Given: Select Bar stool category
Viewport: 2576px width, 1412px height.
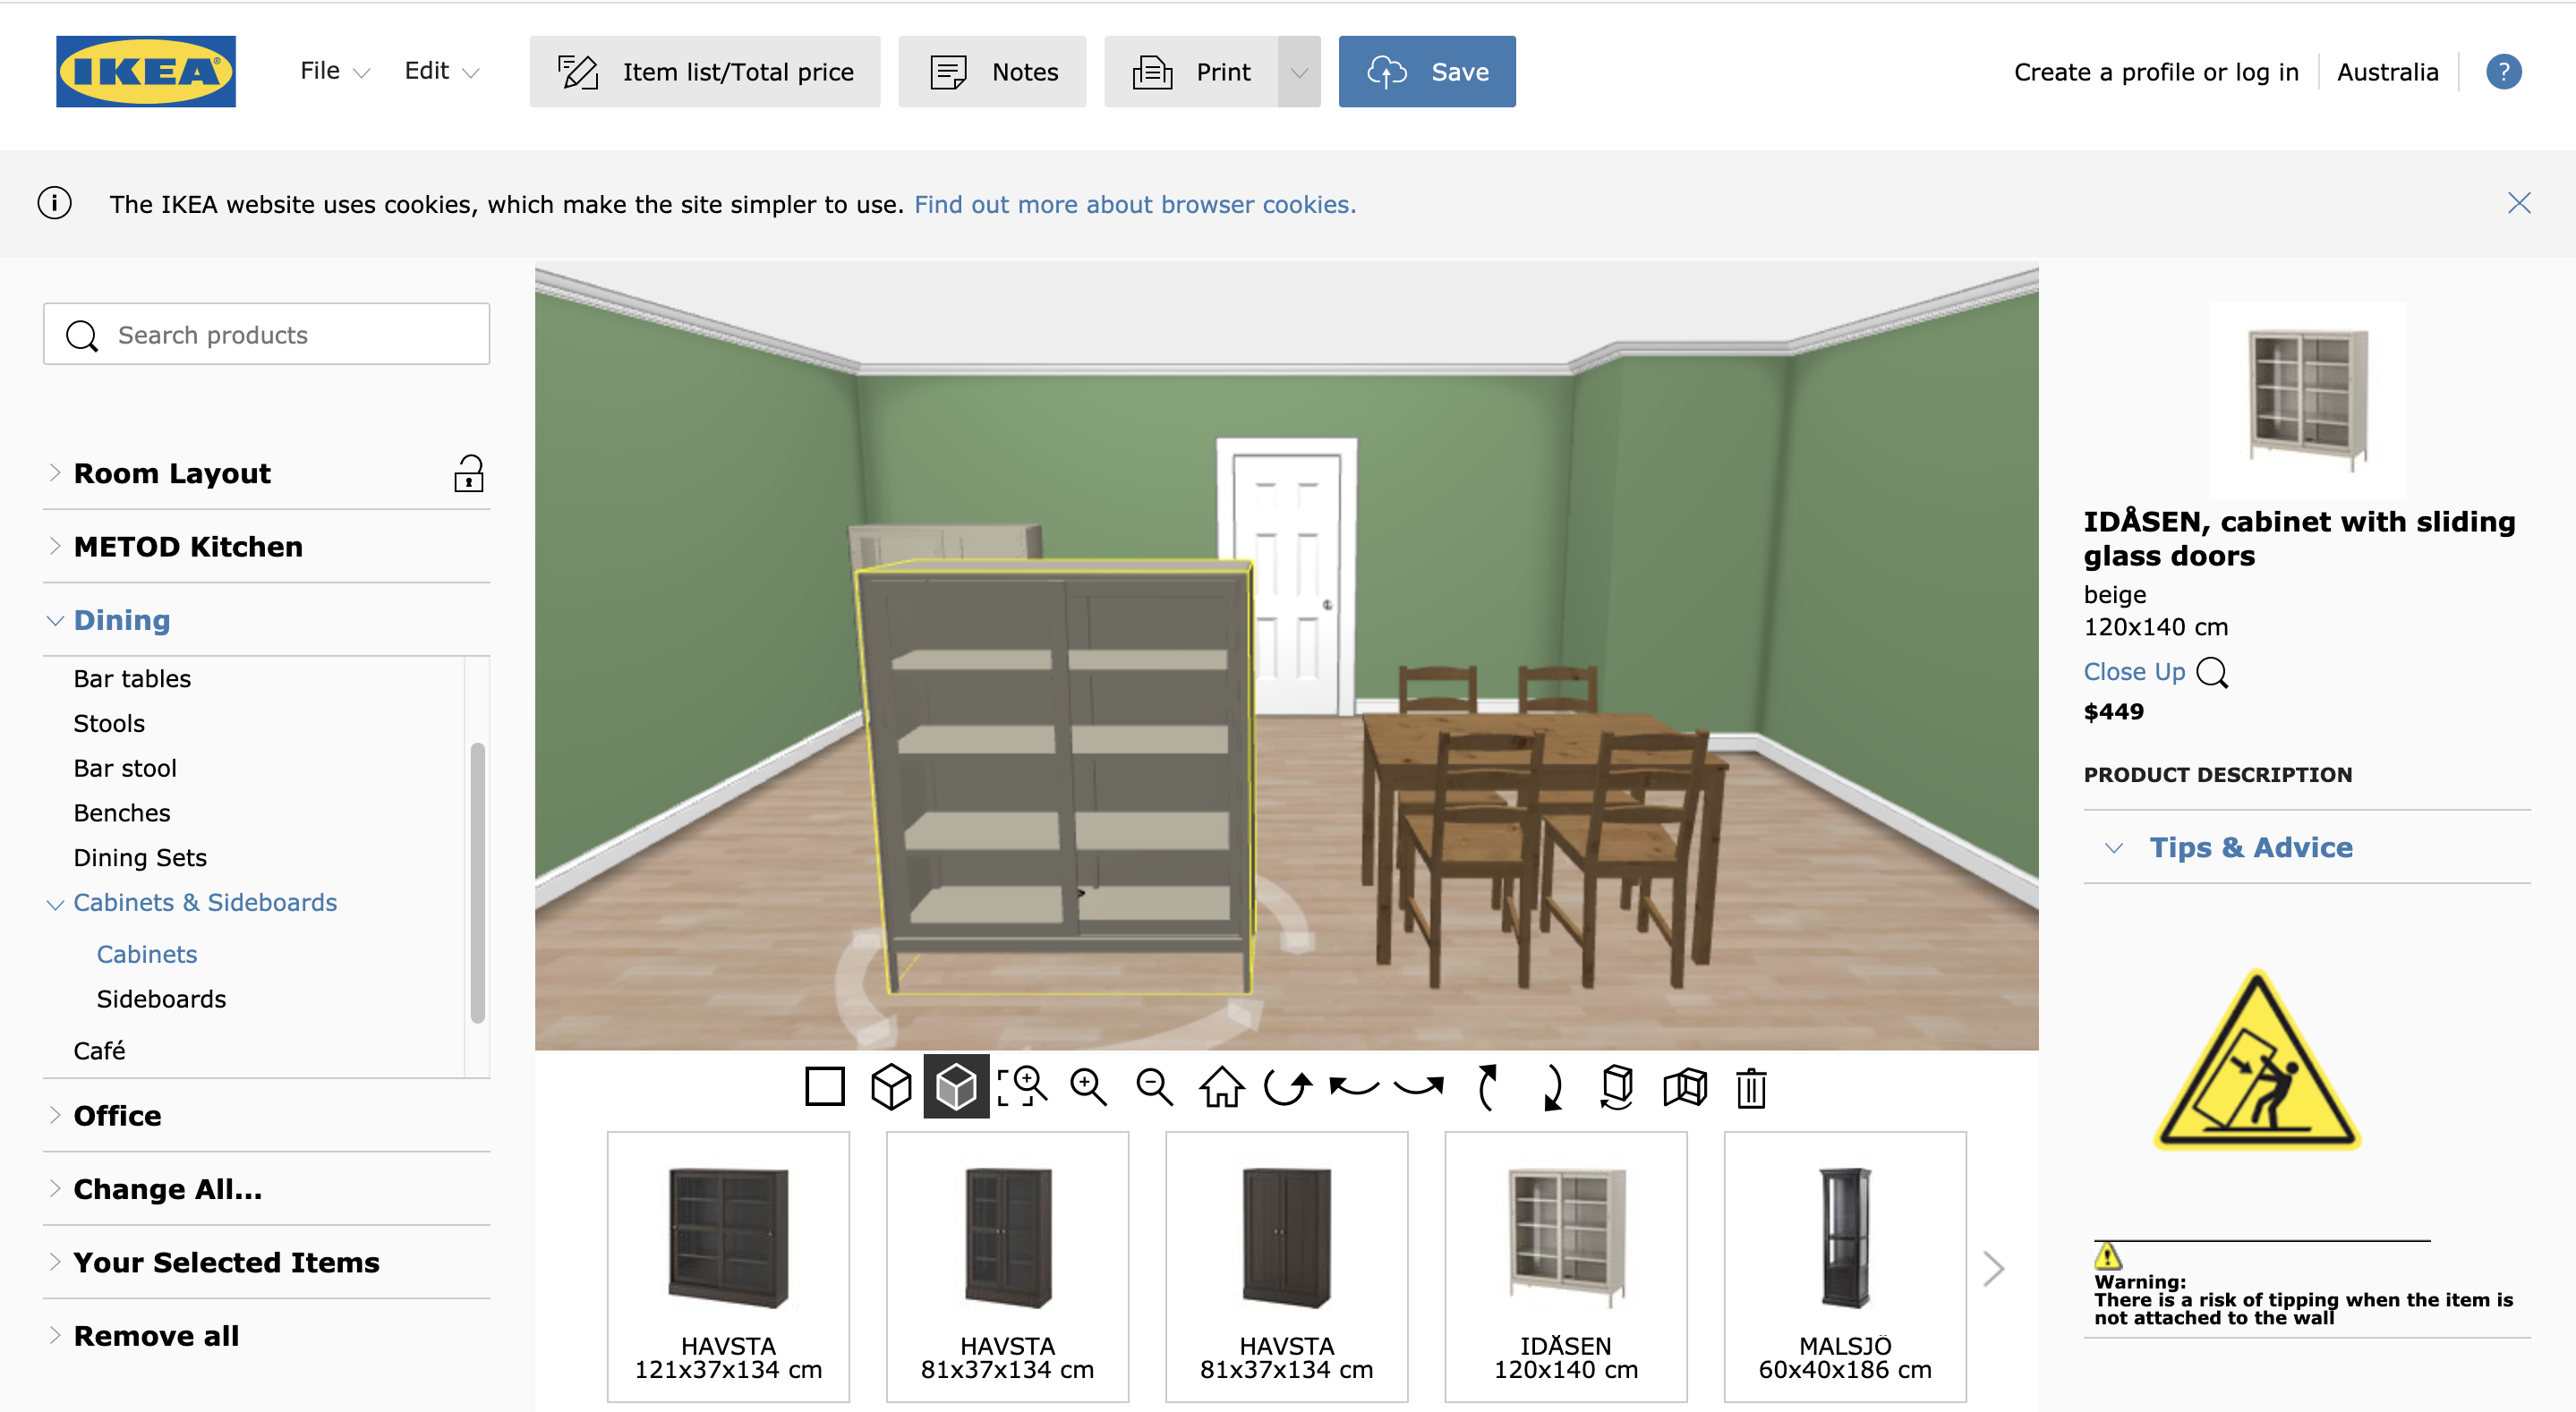Looking at the screenshot, I should 125,768.
